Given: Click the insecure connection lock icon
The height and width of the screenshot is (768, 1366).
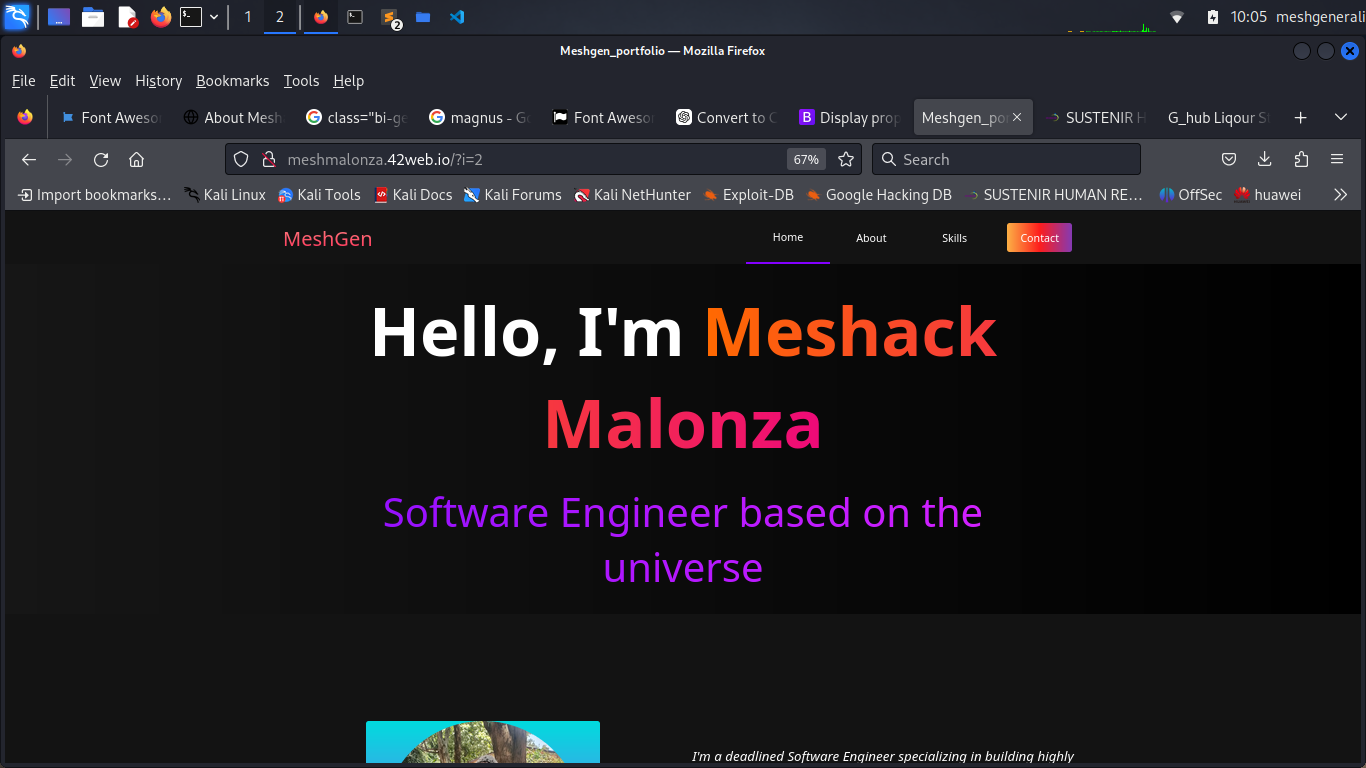Looking at the screenshot, I should (267, 159).
